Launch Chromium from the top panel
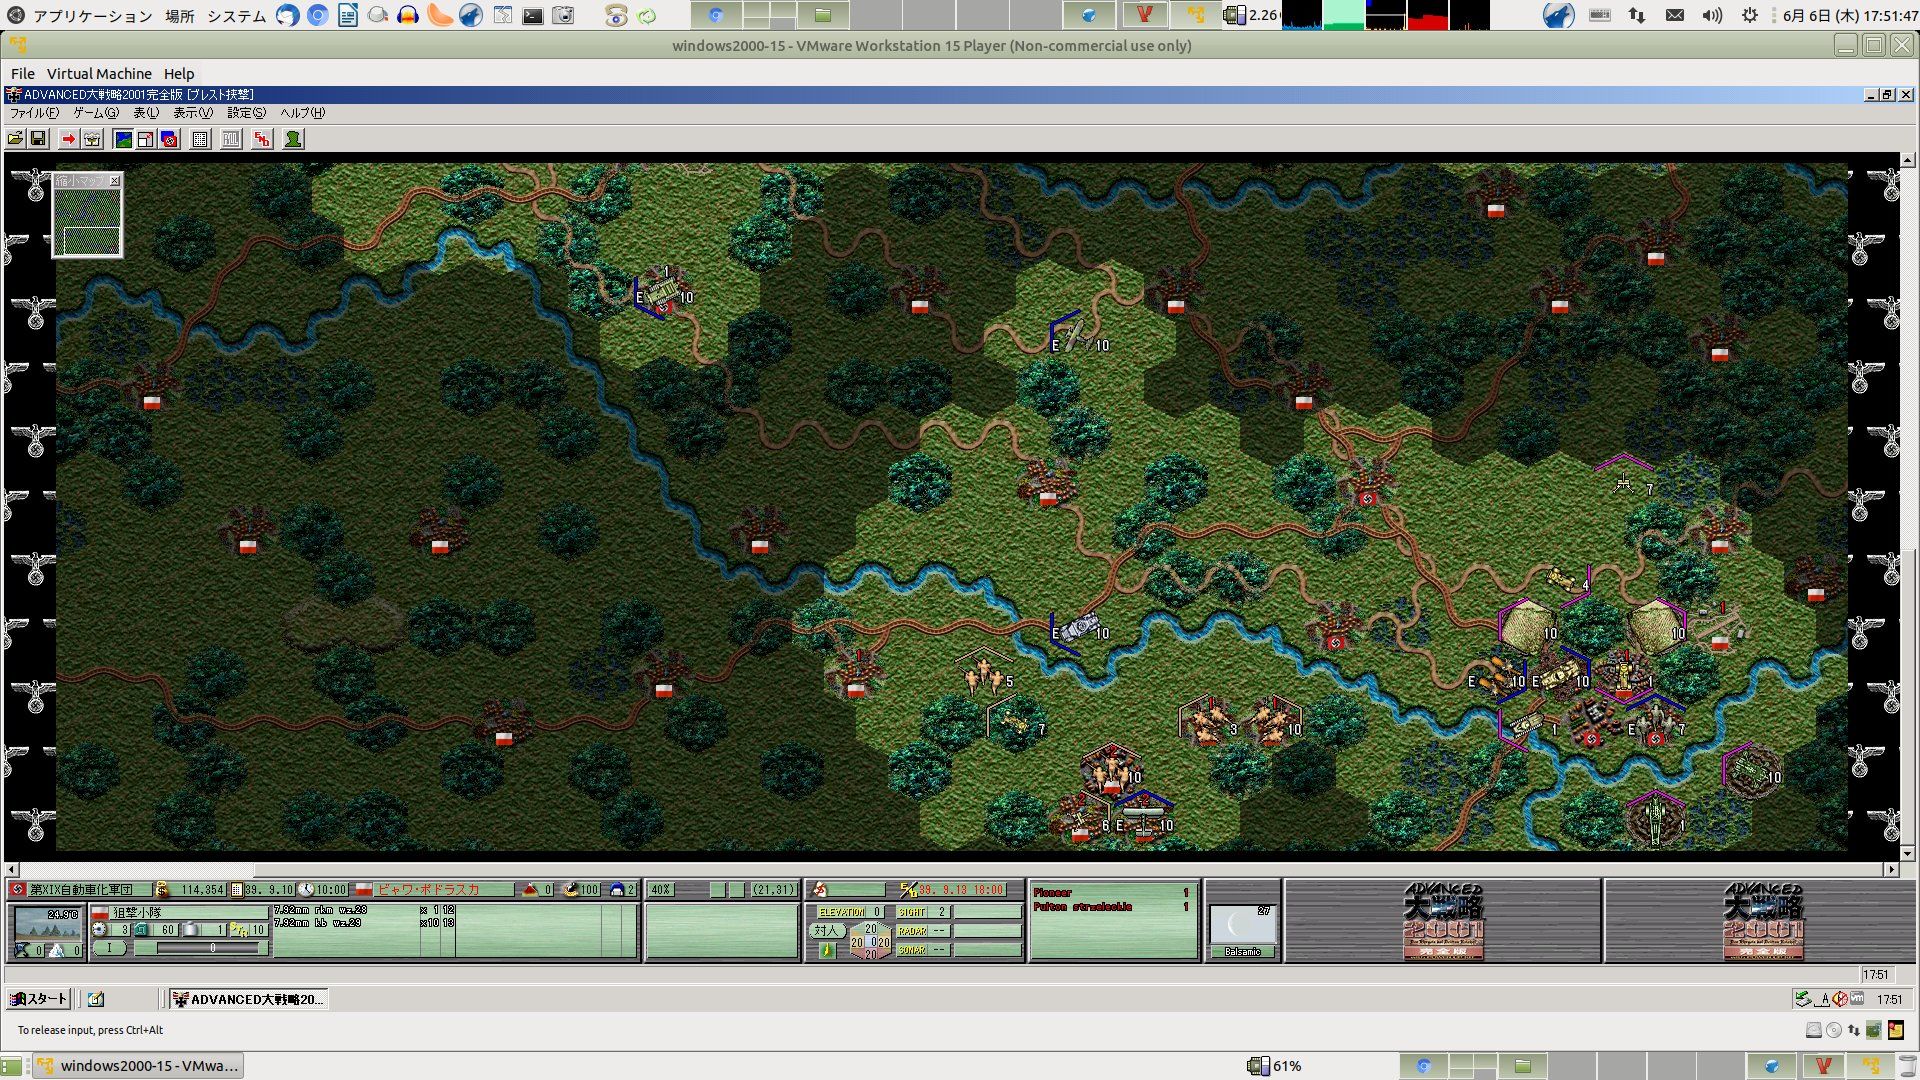Viewport: 1920px width, 1080px height. click(x=318, y=16)
